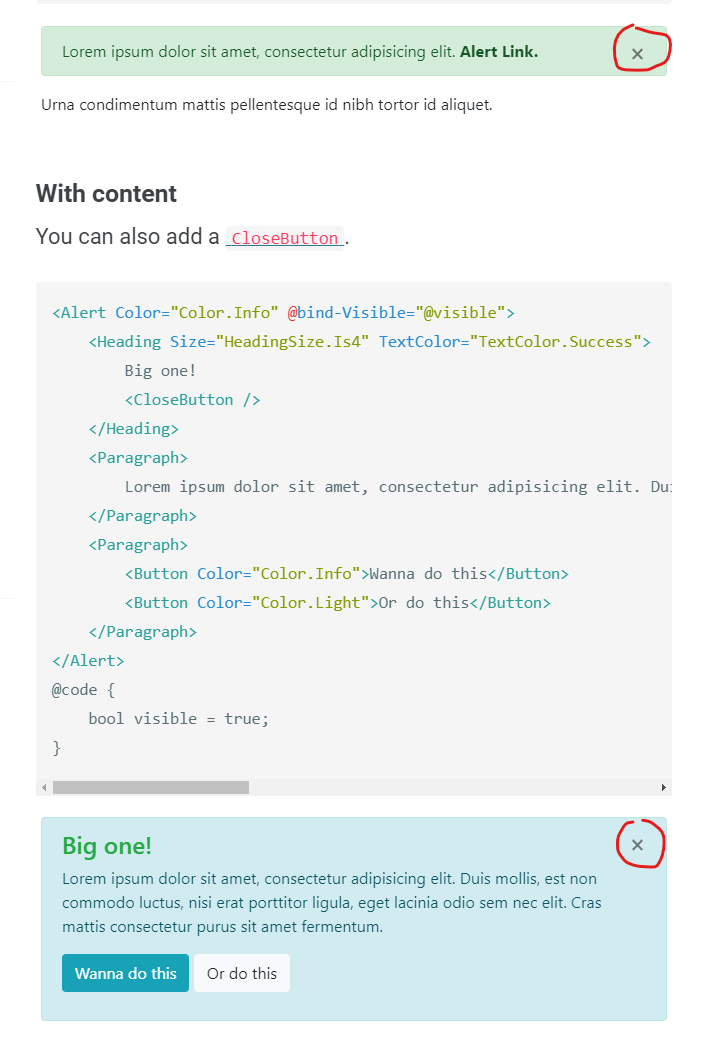
Task: Click the "Big one!" alert heading text
Action: click(106, 846)
